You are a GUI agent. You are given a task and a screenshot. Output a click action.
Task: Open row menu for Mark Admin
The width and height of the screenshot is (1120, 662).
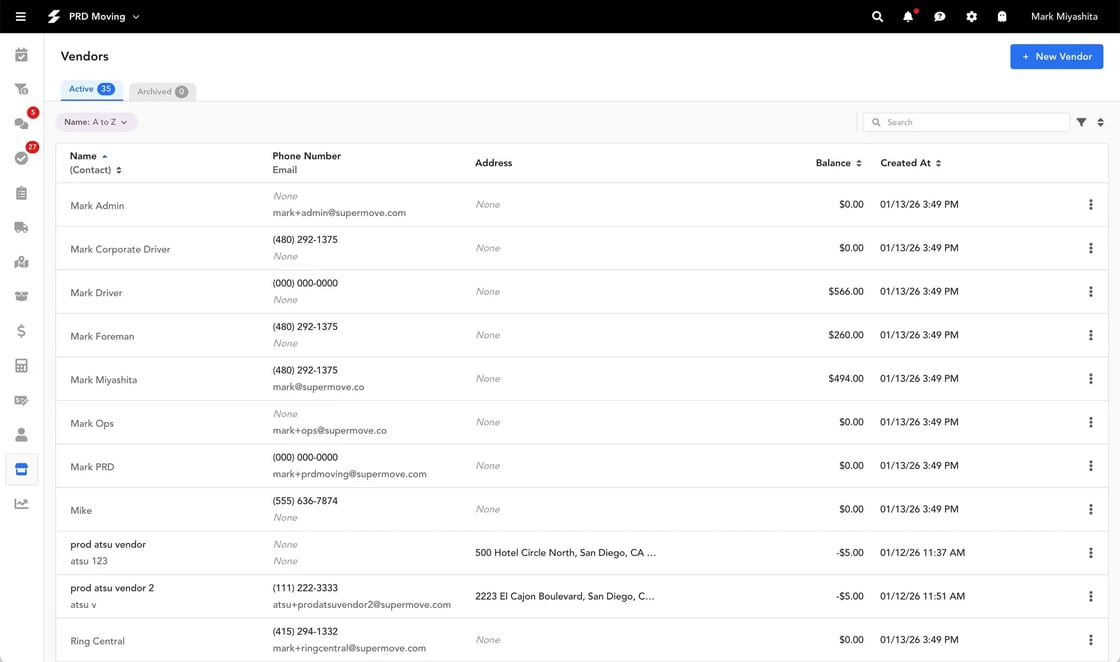coord(1091,204)
